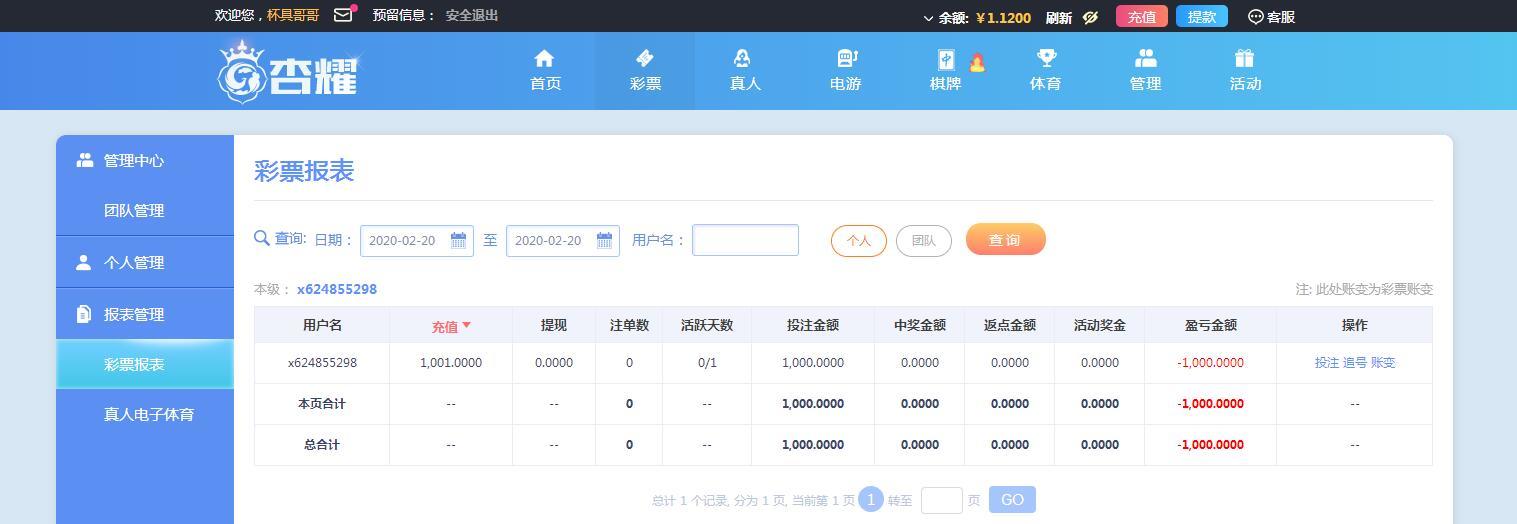Screen dimensions: 1517x524
Task: Click the 0/1 active days cell
Action: pos(707,363)
